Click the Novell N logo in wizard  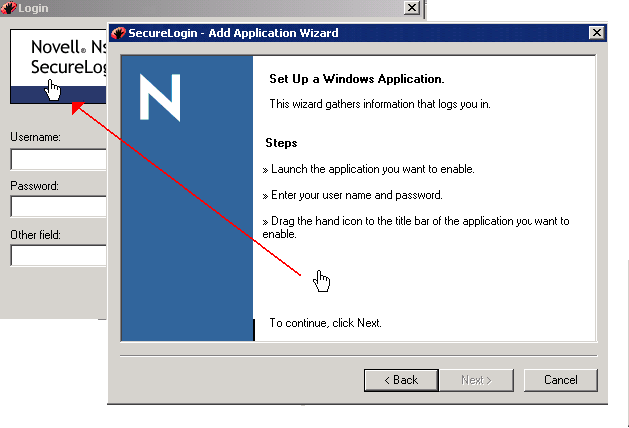coord(160,97)
